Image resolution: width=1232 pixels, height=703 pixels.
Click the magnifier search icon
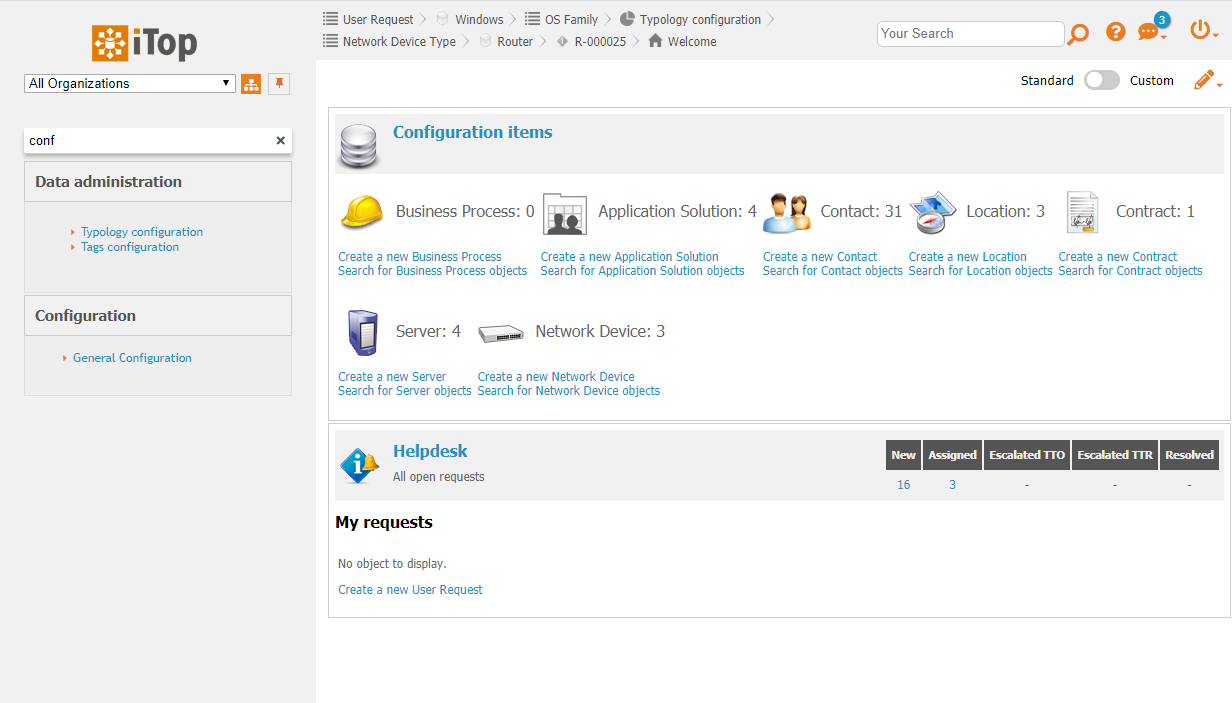pyautogui.click(x=1078, y=34)
